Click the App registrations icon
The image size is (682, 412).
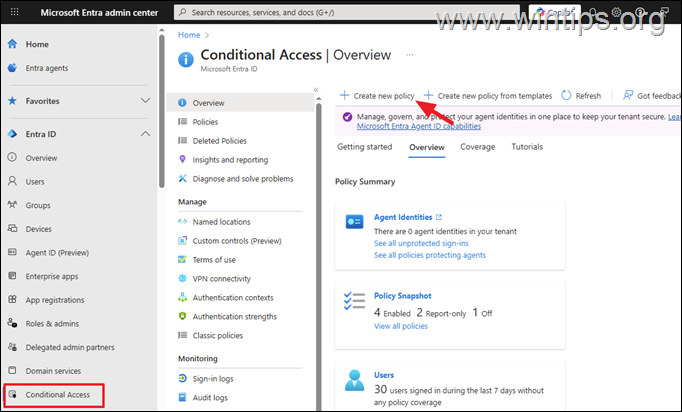[12, 300]
